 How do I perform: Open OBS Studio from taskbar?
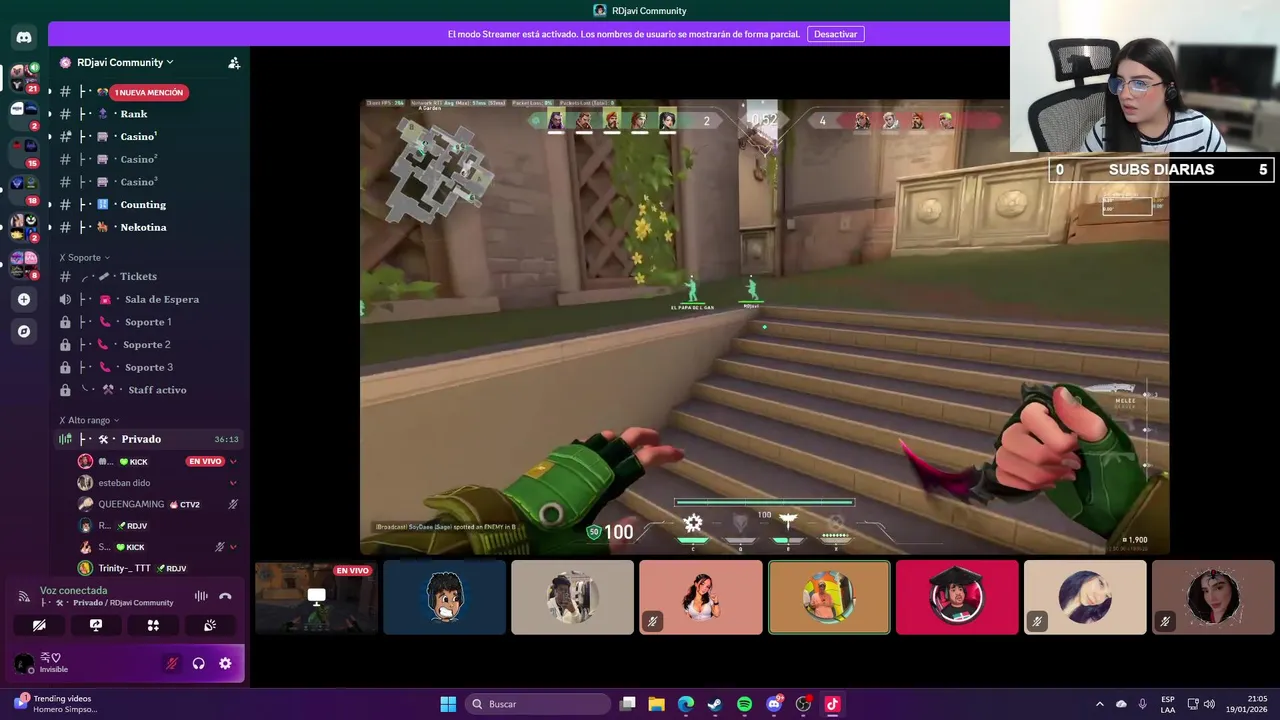[x=803, y=704]
